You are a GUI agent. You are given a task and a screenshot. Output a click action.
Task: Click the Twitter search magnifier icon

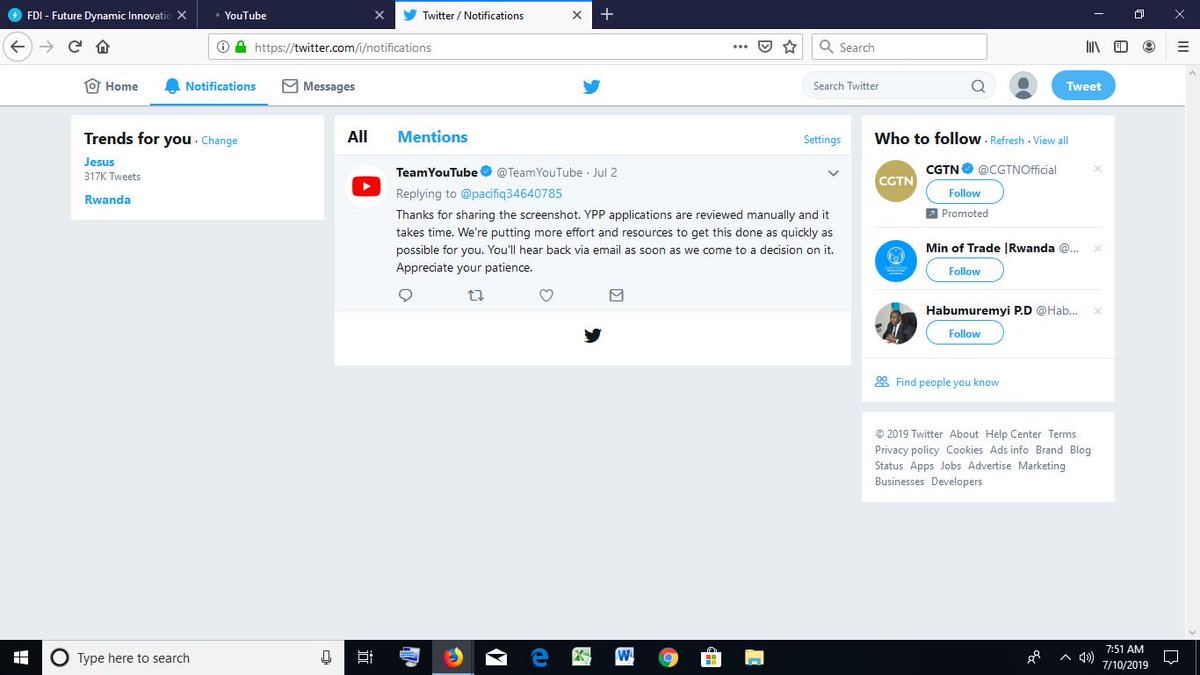click(x=978, y=86)
